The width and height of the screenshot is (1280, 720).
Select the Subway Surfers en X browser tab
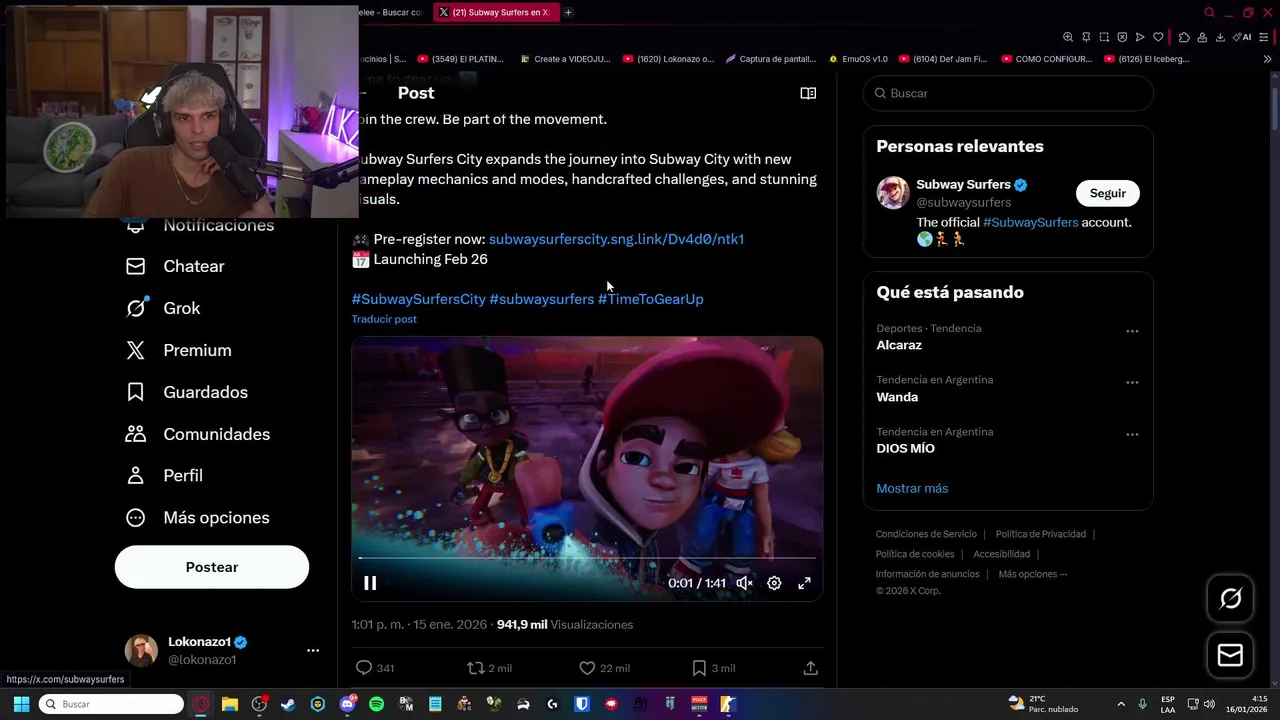point(495,12)
